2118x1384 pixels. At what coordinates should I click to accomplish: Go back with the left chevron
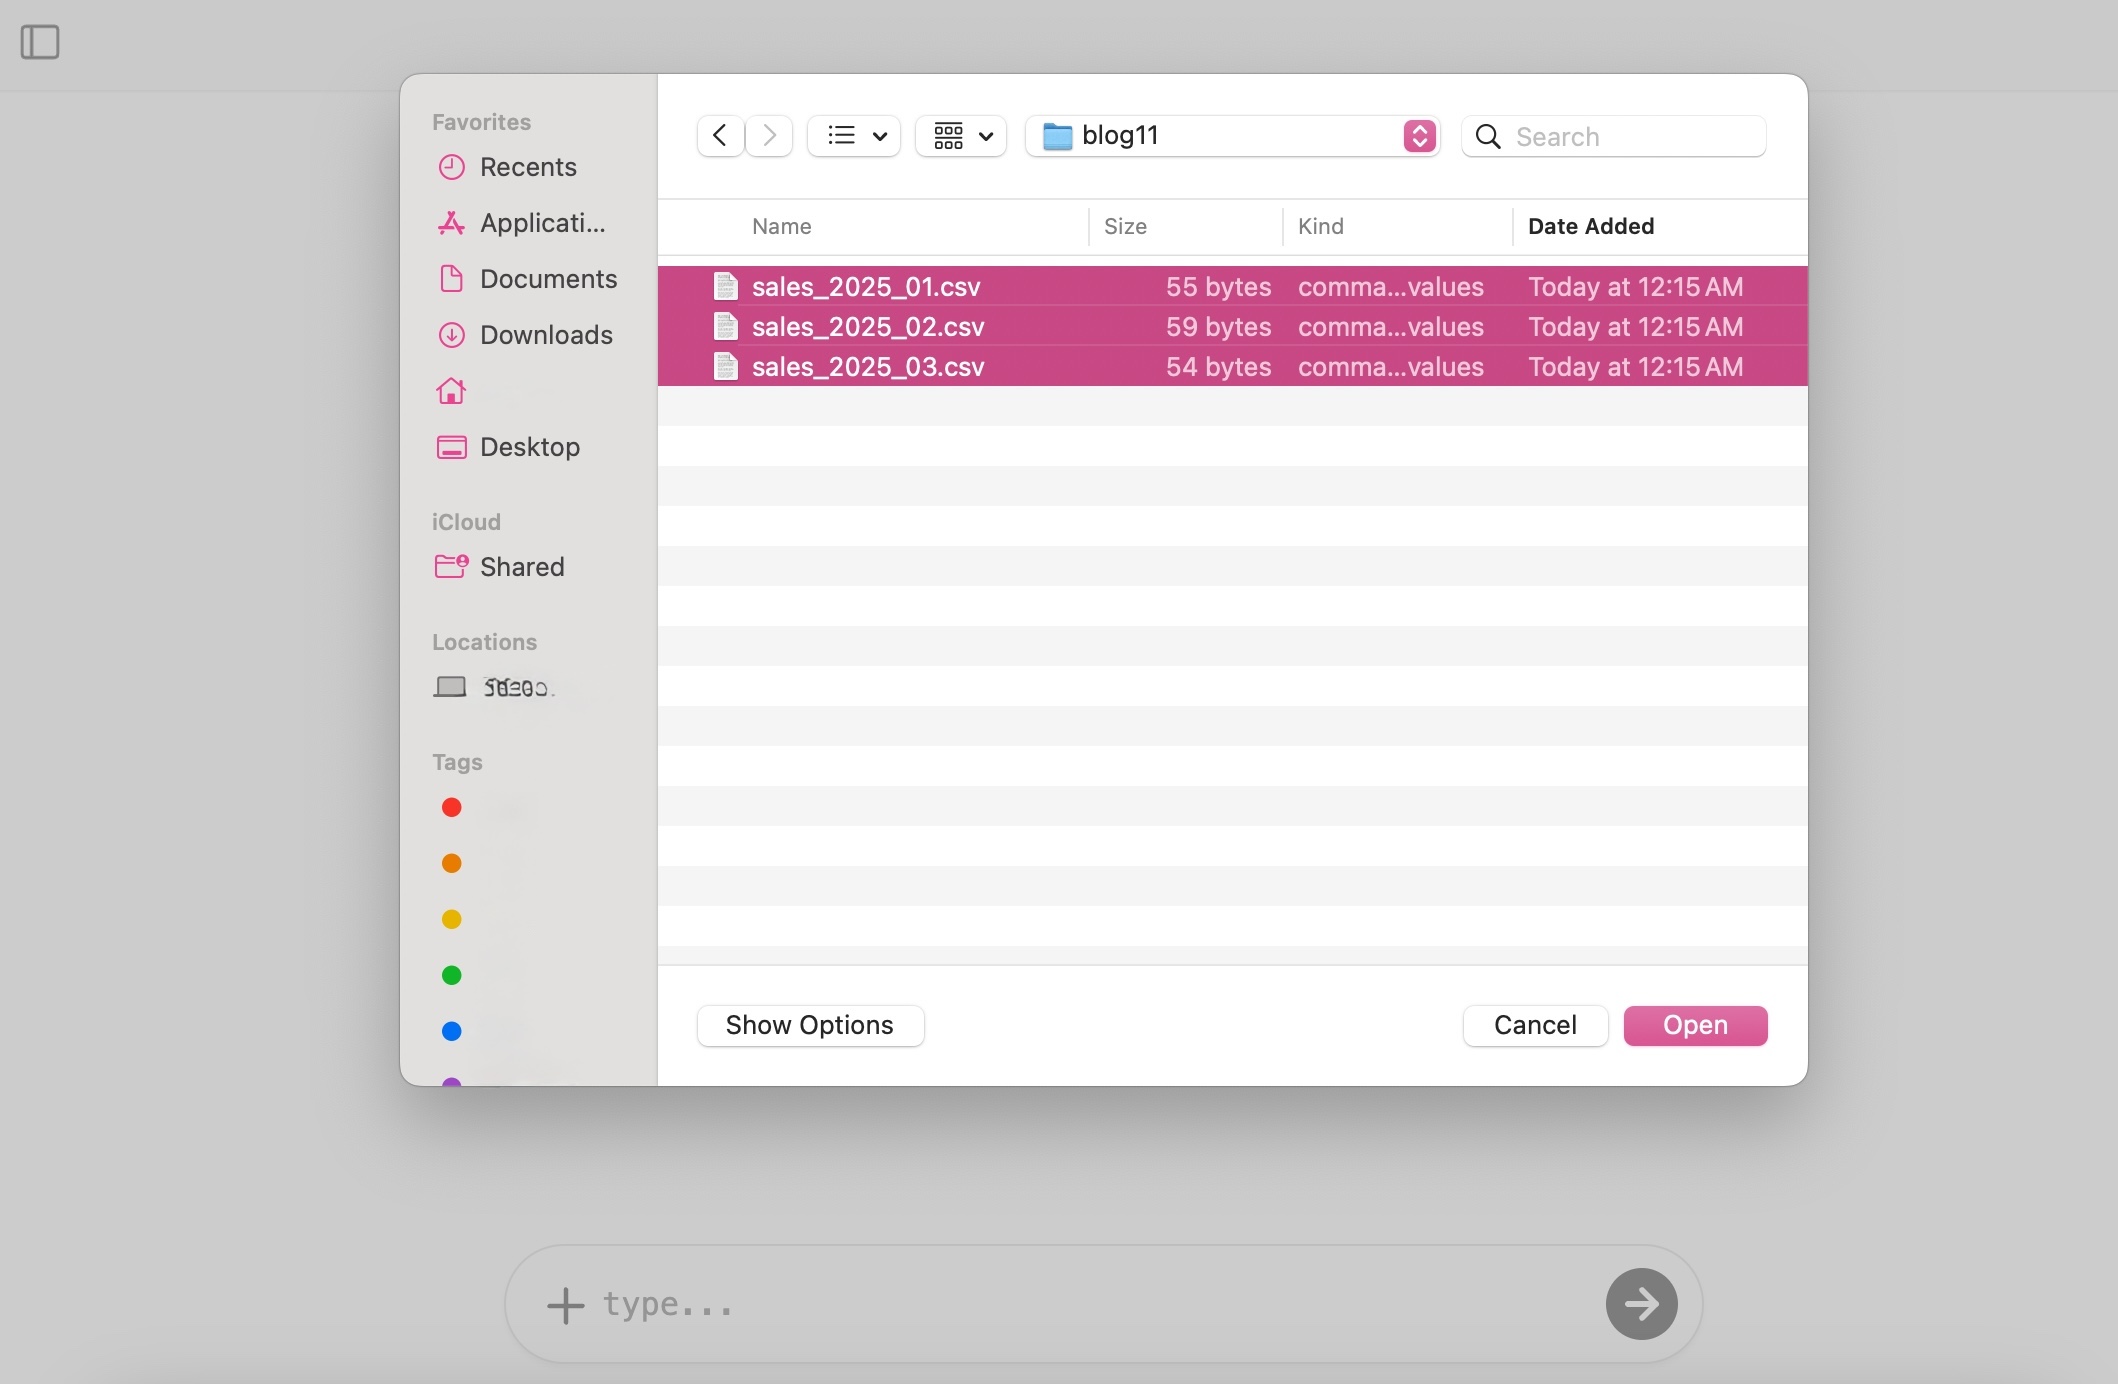720,136
